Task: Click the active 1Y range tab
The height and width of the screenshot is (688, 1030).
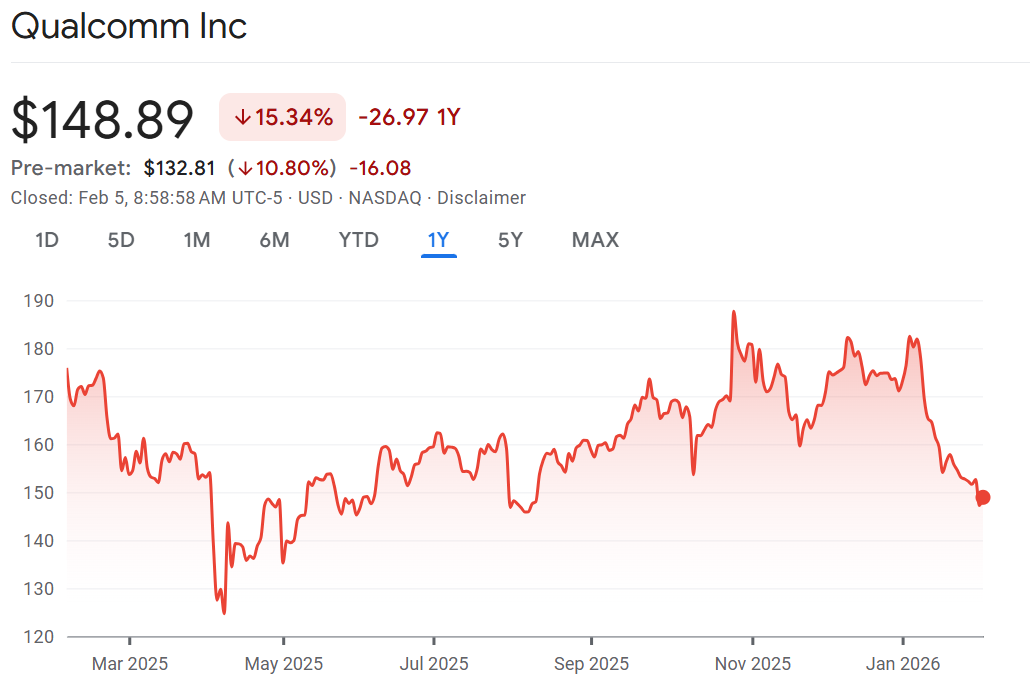Action: pyautogui.click(x=438, y=240)
